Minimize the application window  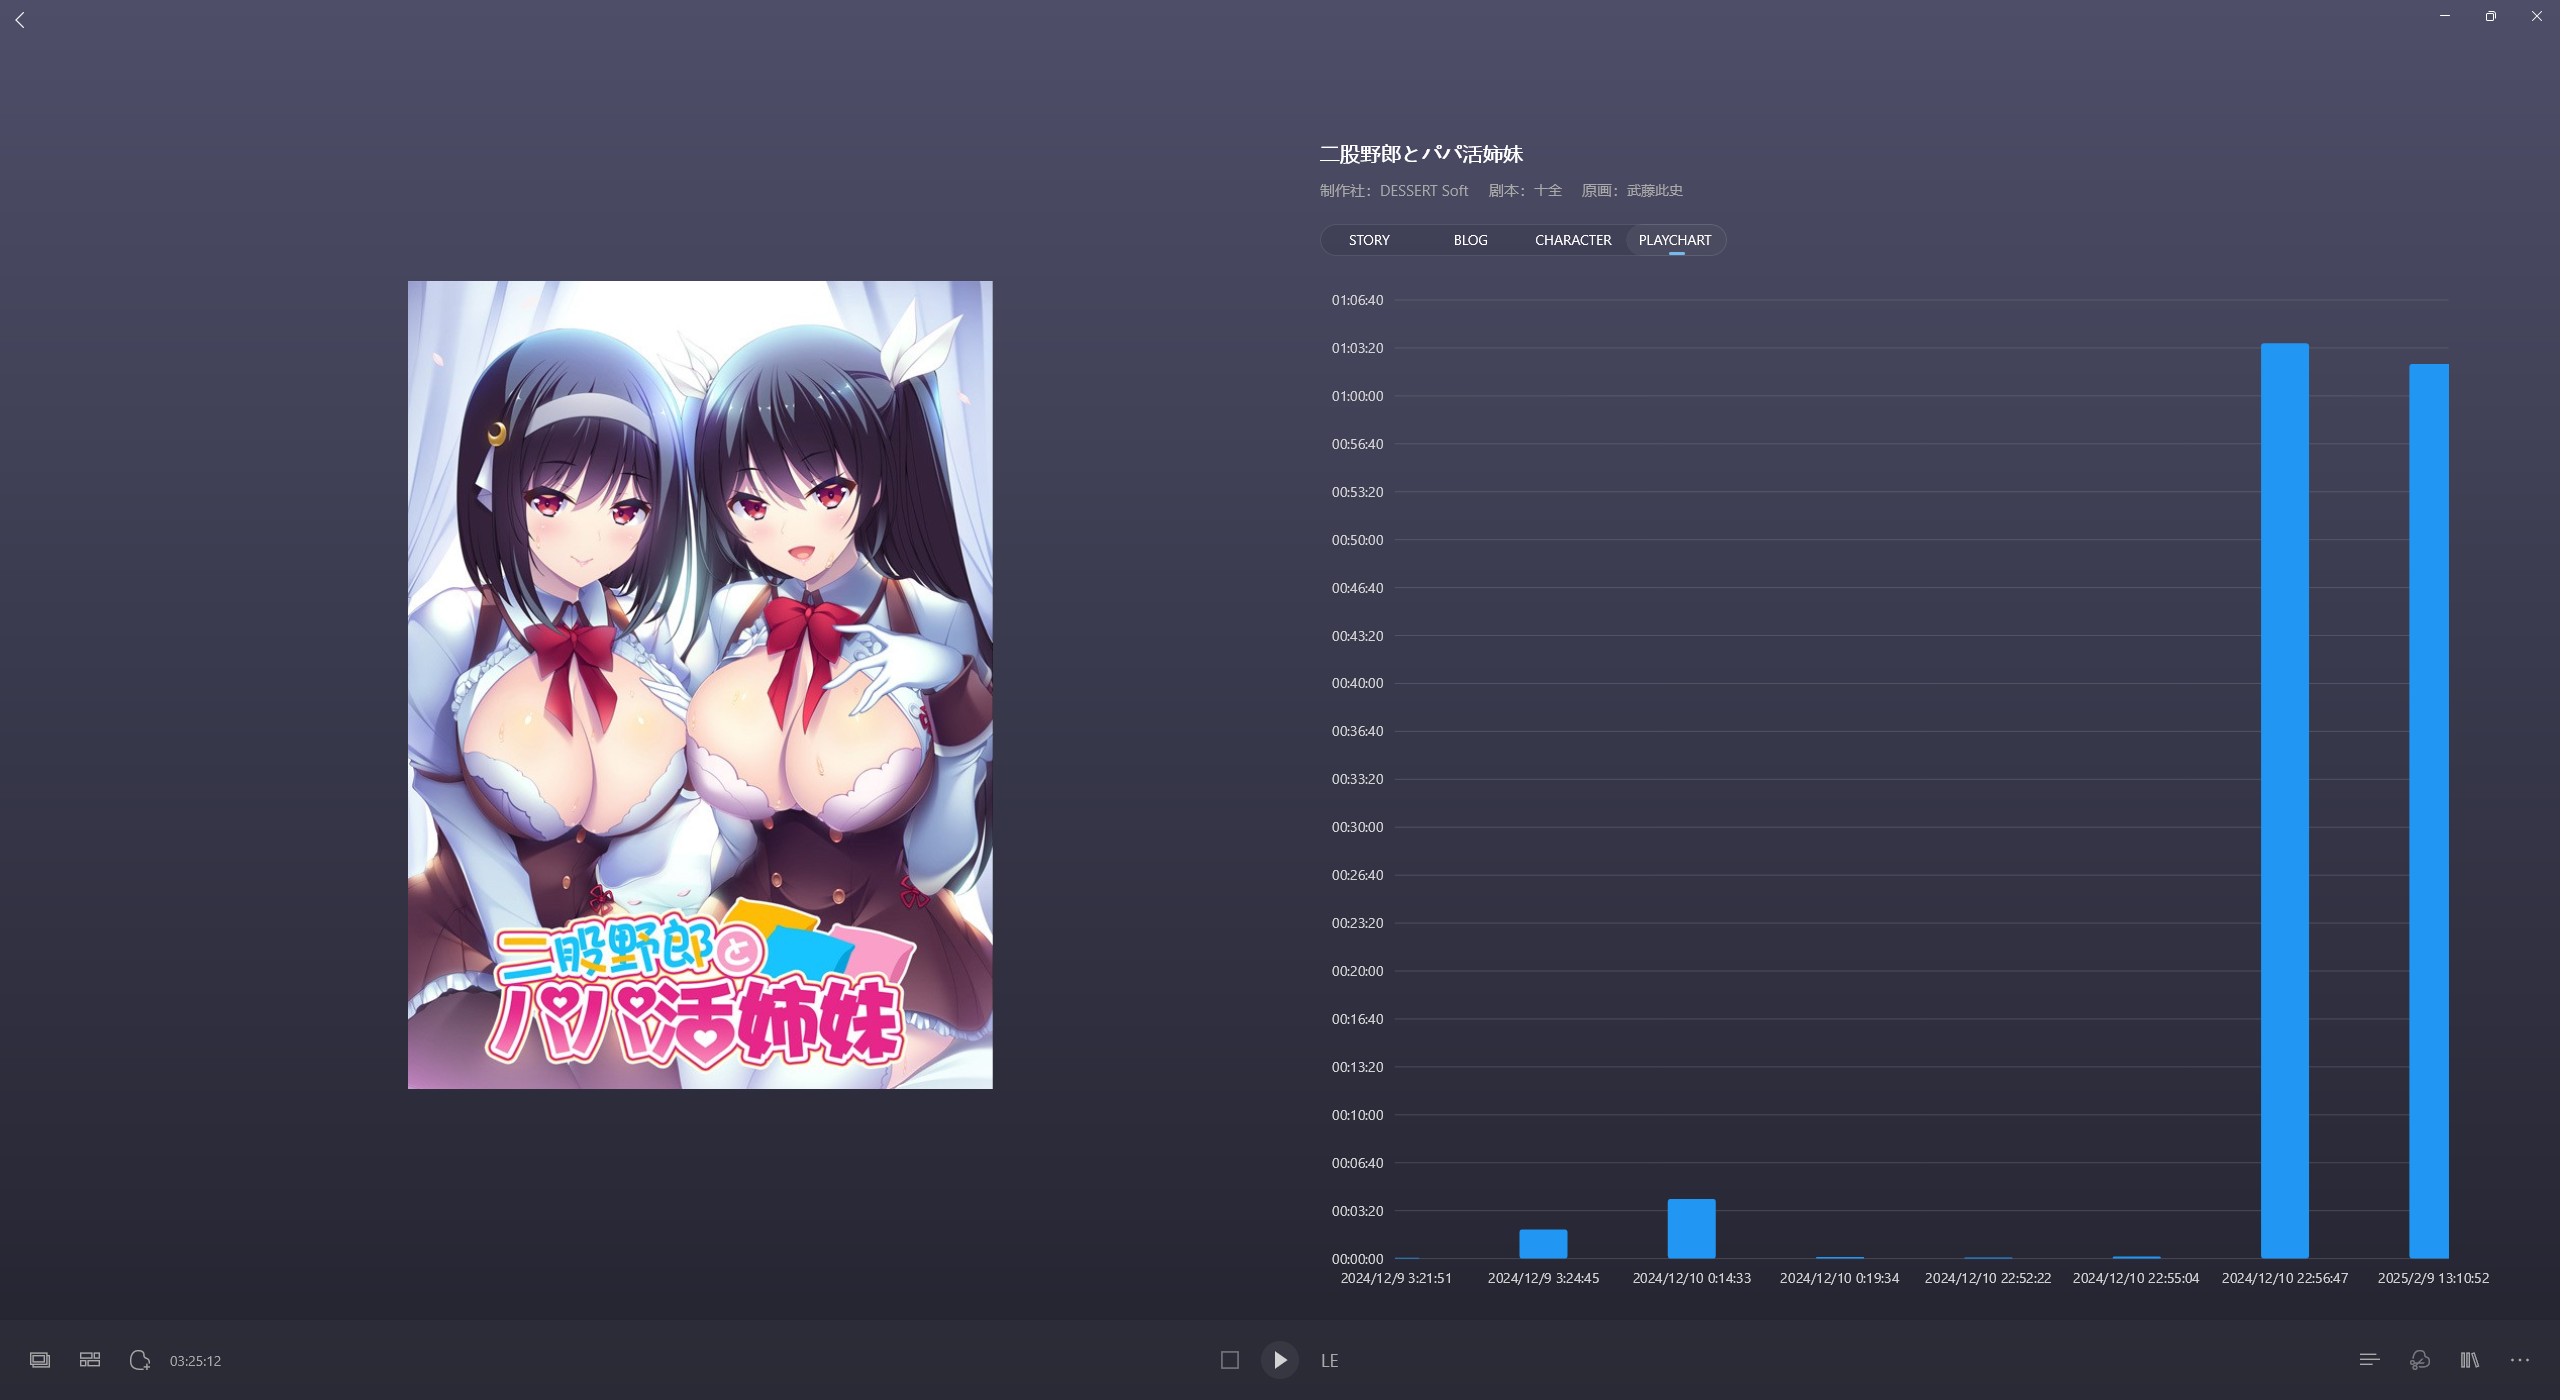[2445, 16]
